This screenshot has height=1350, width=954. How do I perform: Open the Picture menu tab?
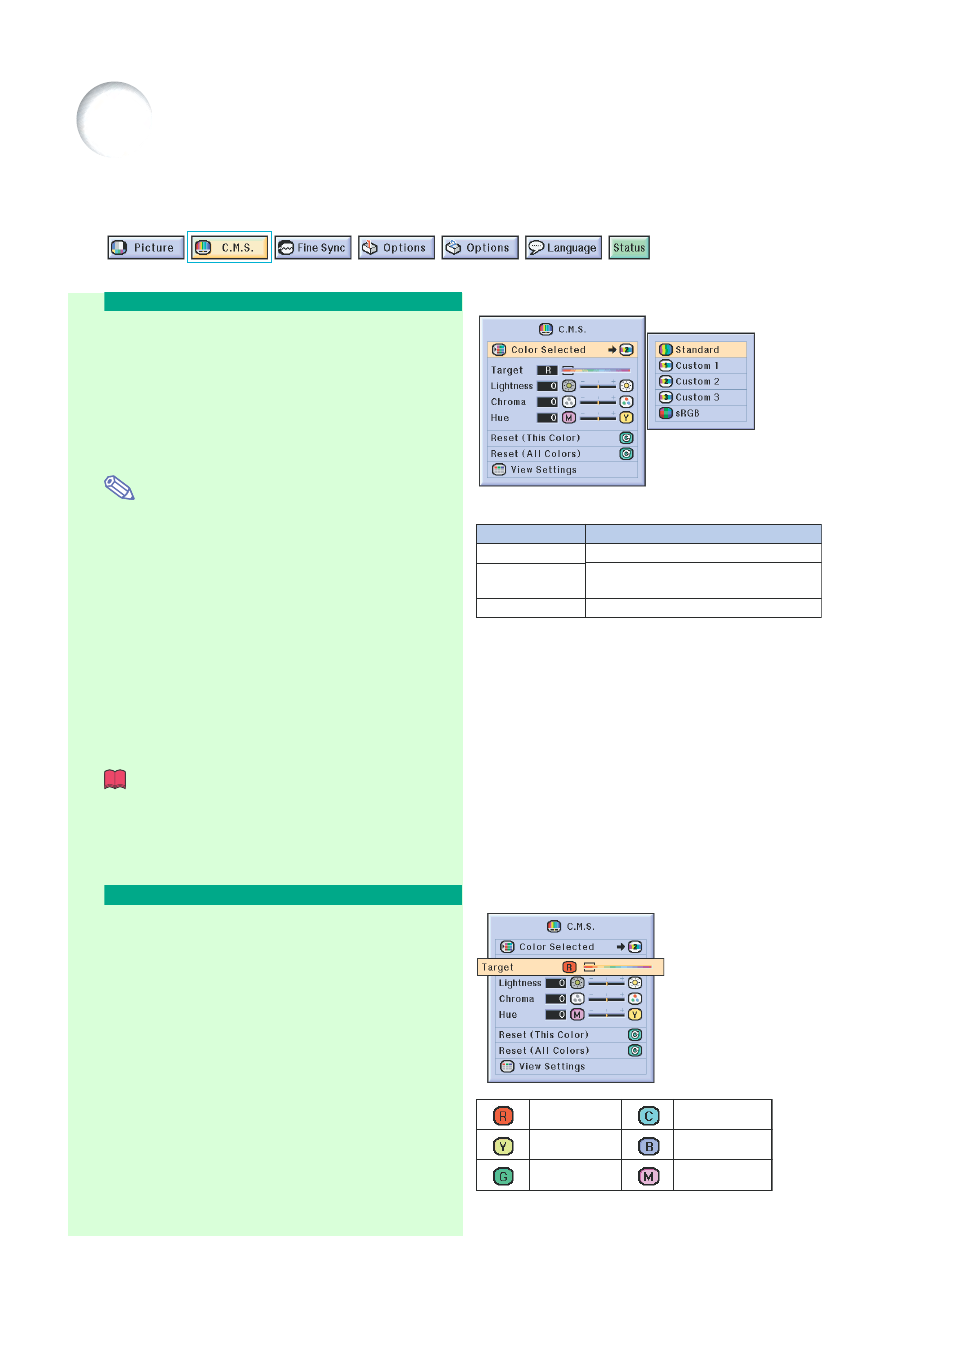[146, 248]
